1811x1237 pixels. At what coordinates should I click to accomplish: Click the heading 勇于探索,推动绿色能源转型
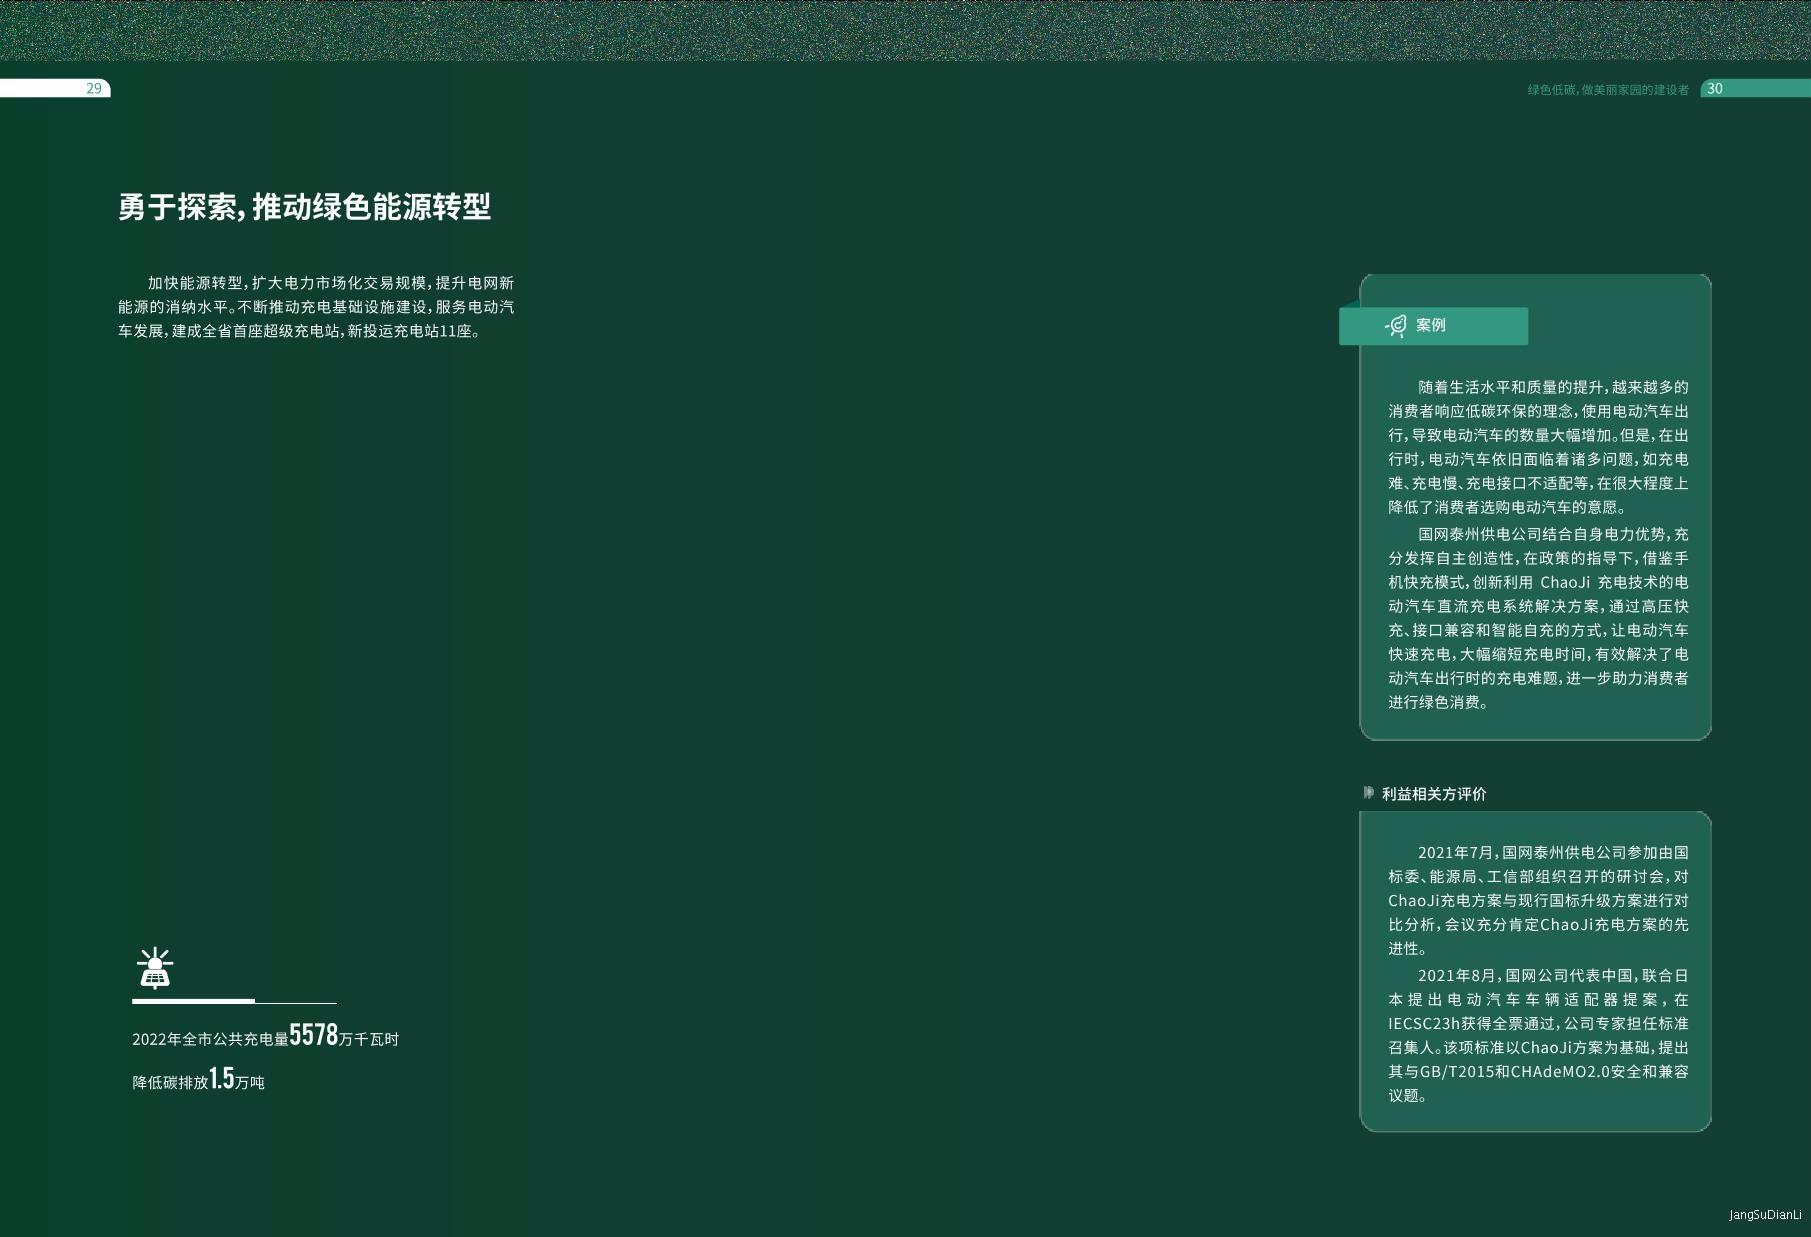[x=305, y=207]
